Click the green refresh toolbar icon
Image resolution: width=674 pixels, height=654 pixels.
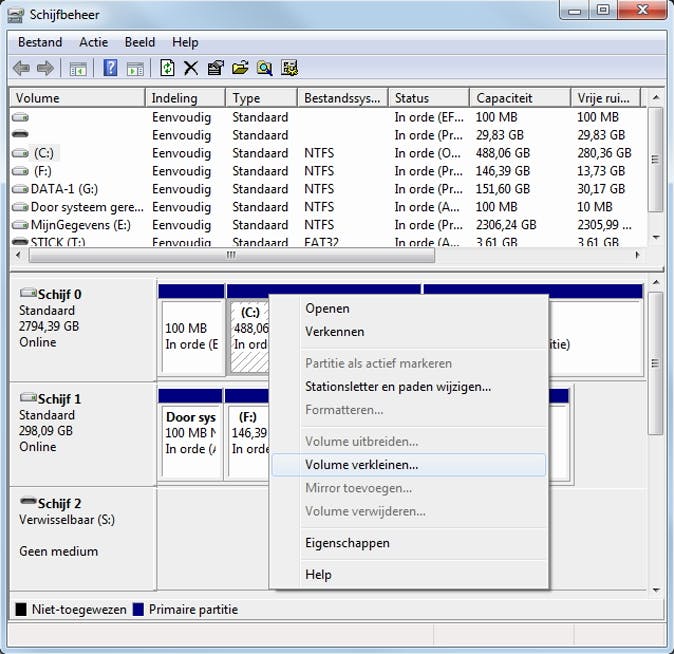pos(167,68)
